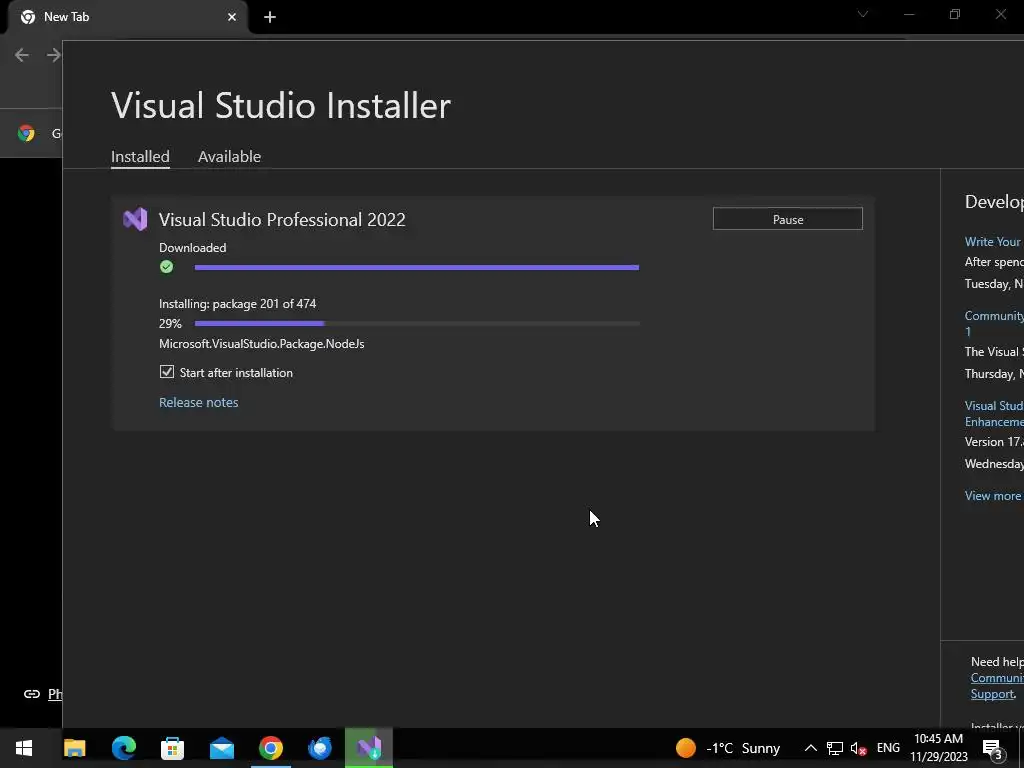Open a new Chrome tab with plus button
Image resolution: width=1024 pixels, height=768 pixels.
(x=270, y=17)
